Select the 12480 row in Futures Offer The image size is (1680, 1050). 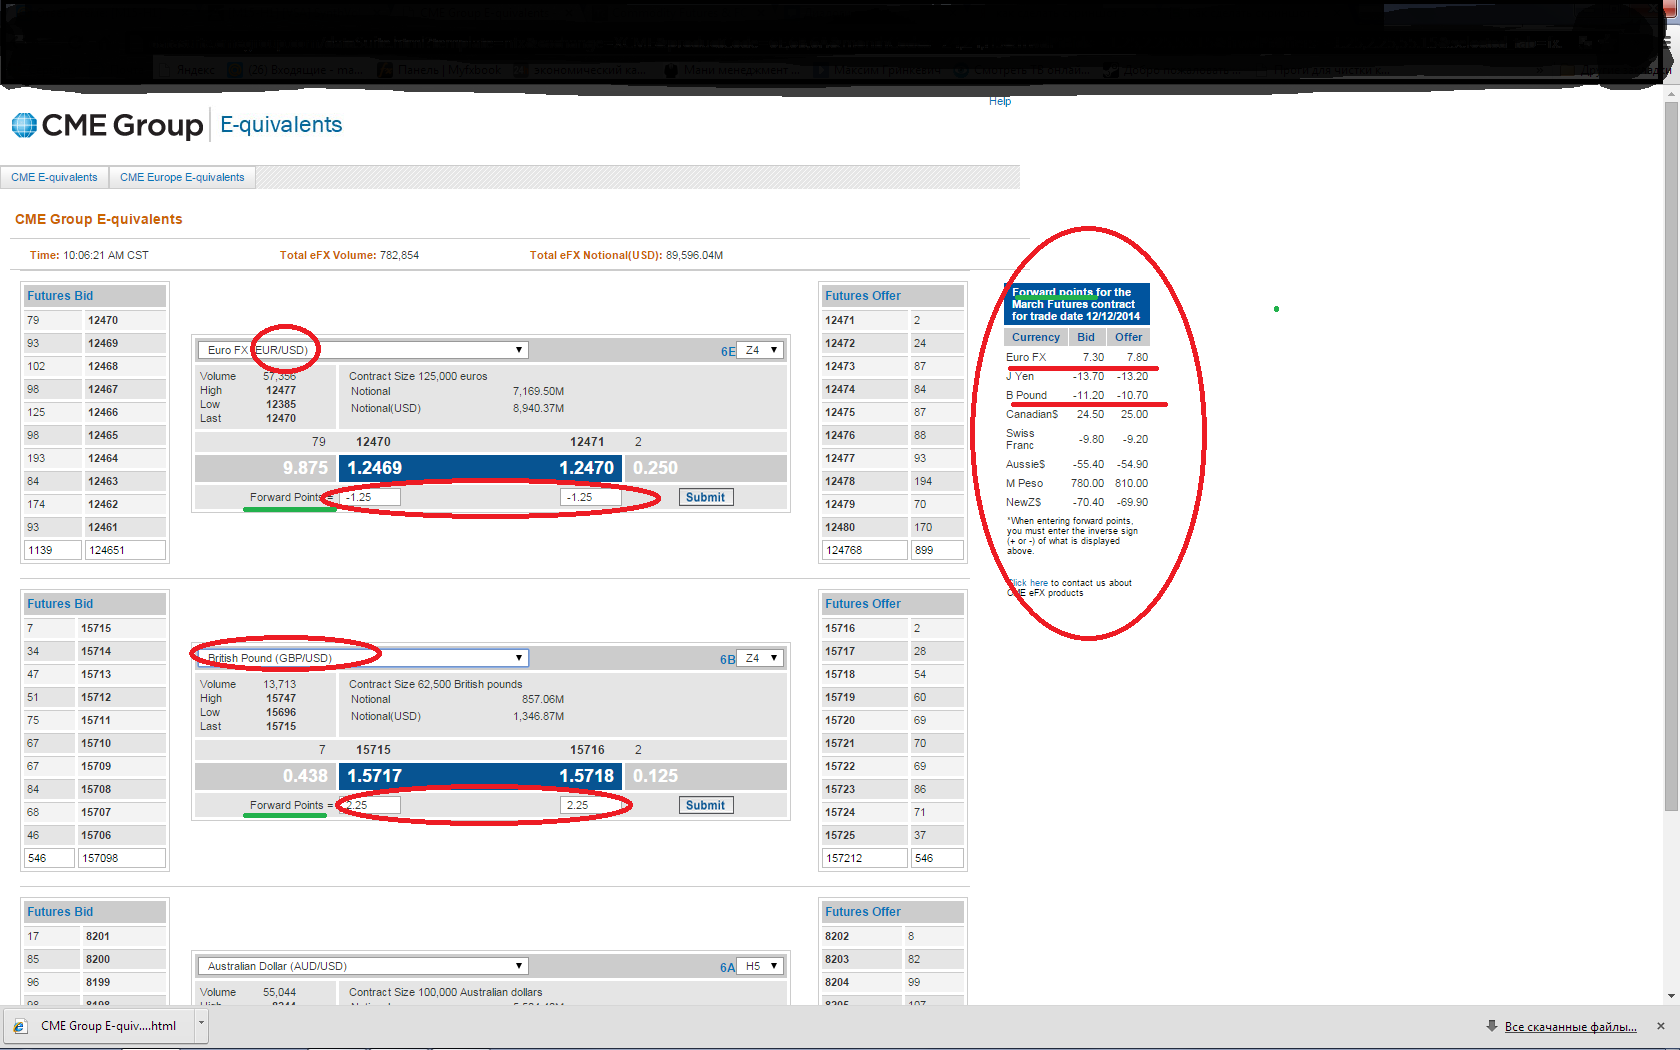point(893,527)
